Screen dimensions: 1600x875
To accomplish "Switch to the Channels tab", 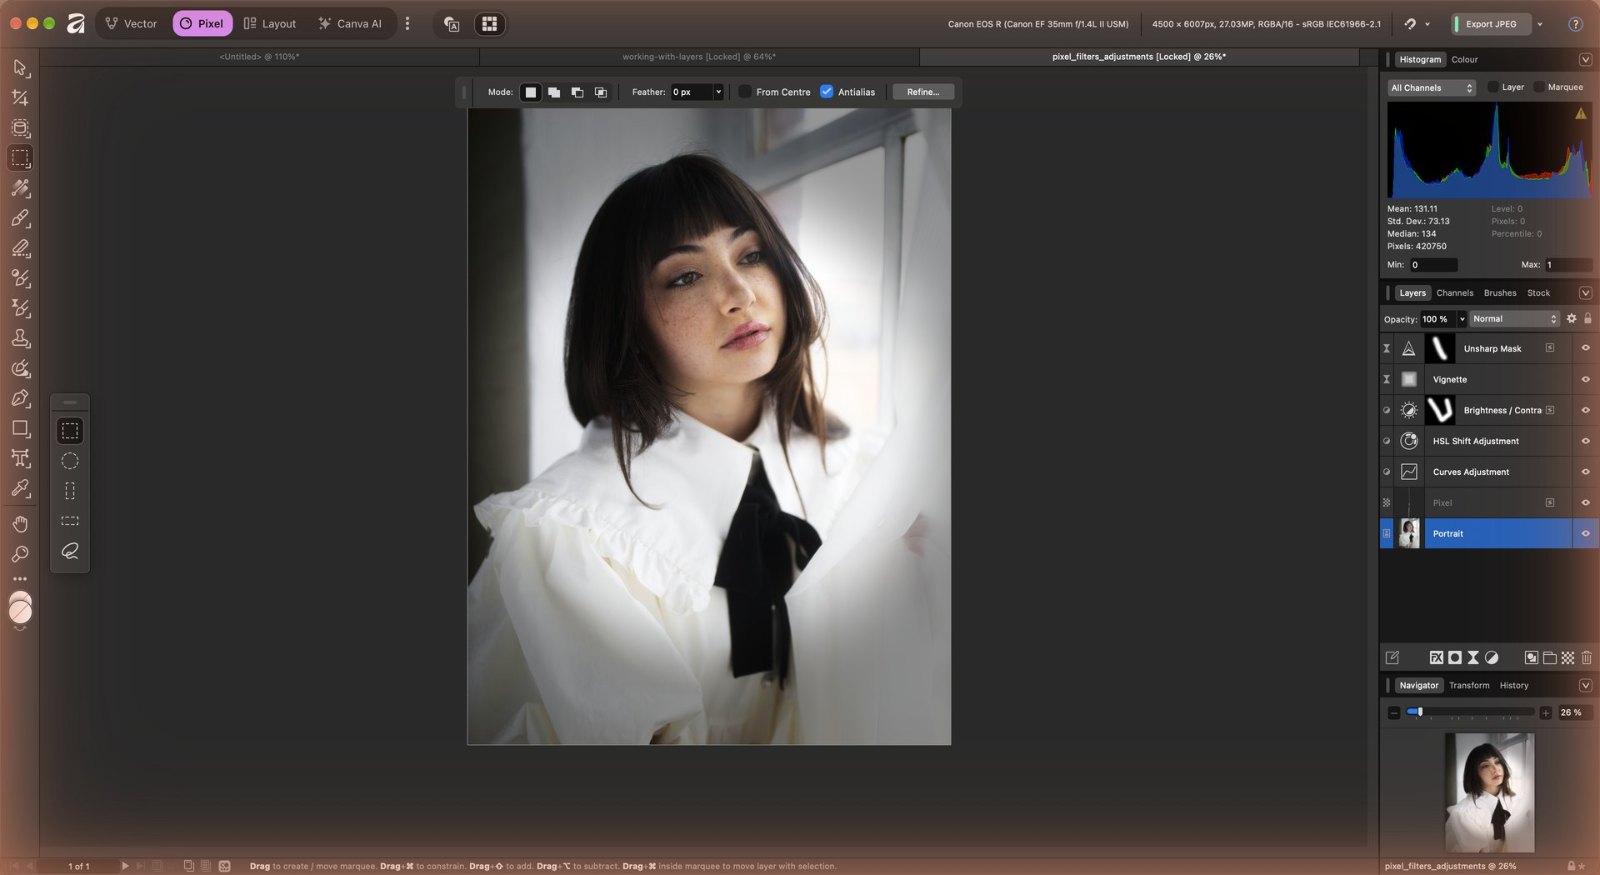I will [x=1455, y=293].
